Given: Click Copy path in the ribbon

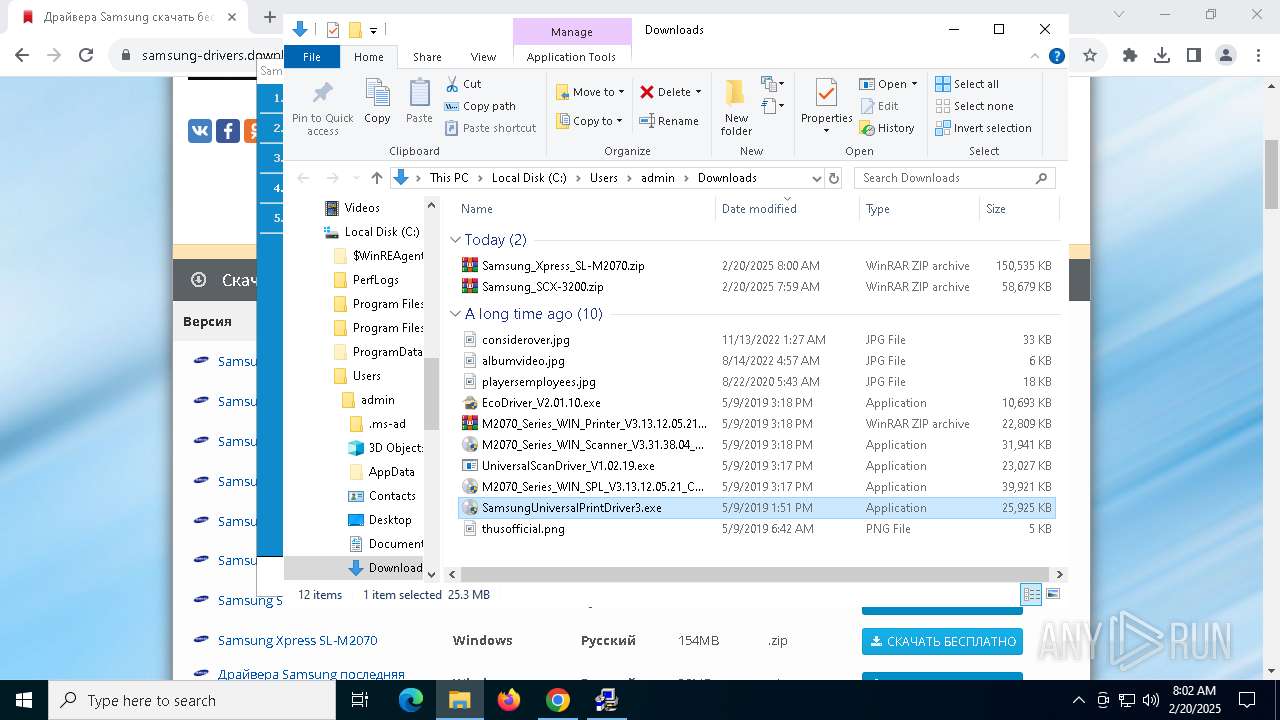Looking at the screenshot, I should click(x=480, y=106).
